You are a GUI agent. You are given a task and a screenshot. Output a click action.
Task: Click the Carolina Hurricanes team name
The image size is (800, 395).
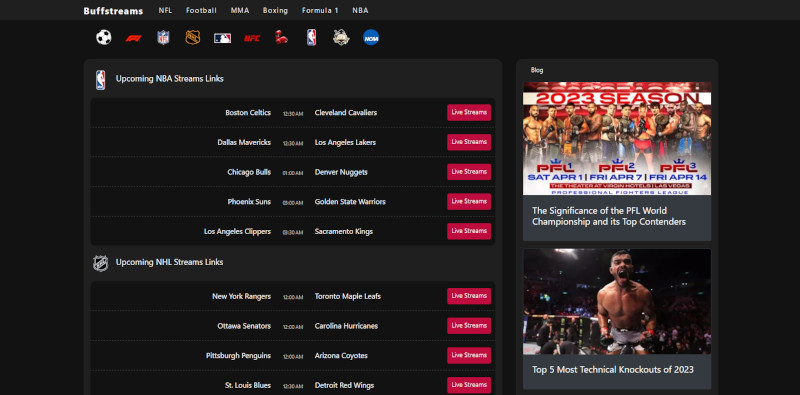(x=346, y=326)
